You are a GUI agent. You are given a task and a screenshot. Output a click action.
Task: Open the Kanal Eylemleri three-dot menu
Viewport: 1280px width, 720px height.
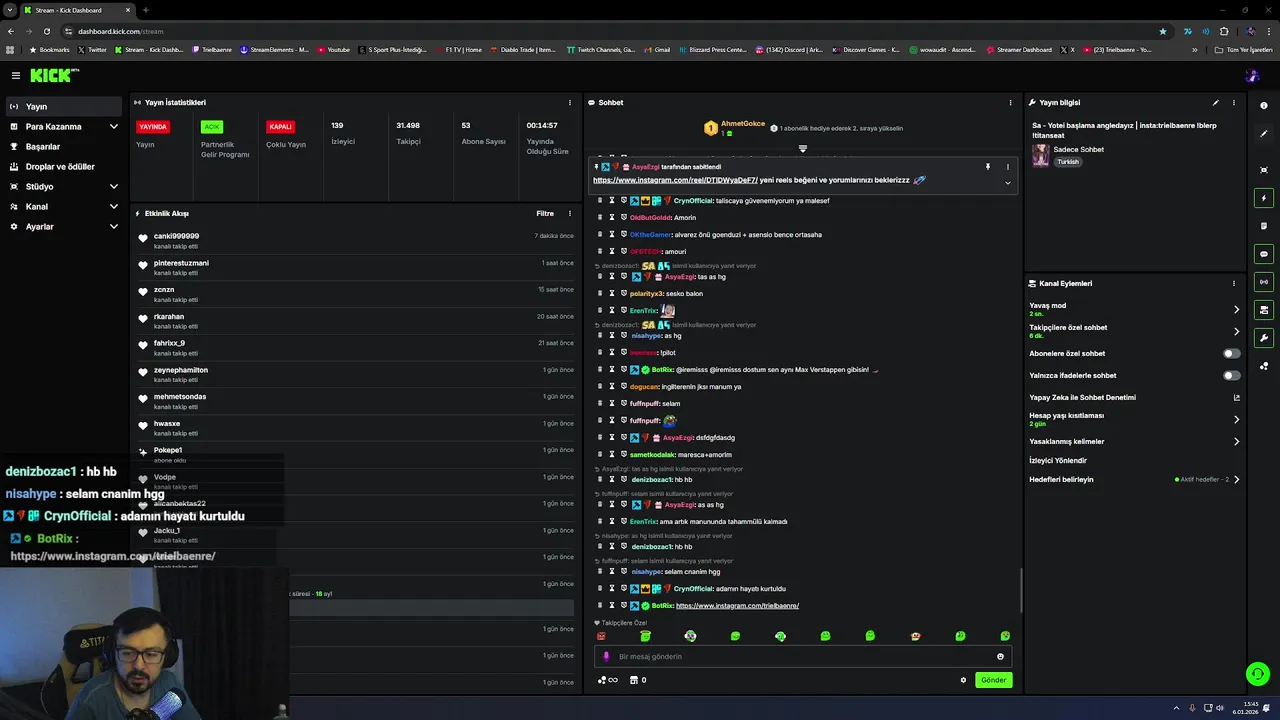tap(1234, 283)
